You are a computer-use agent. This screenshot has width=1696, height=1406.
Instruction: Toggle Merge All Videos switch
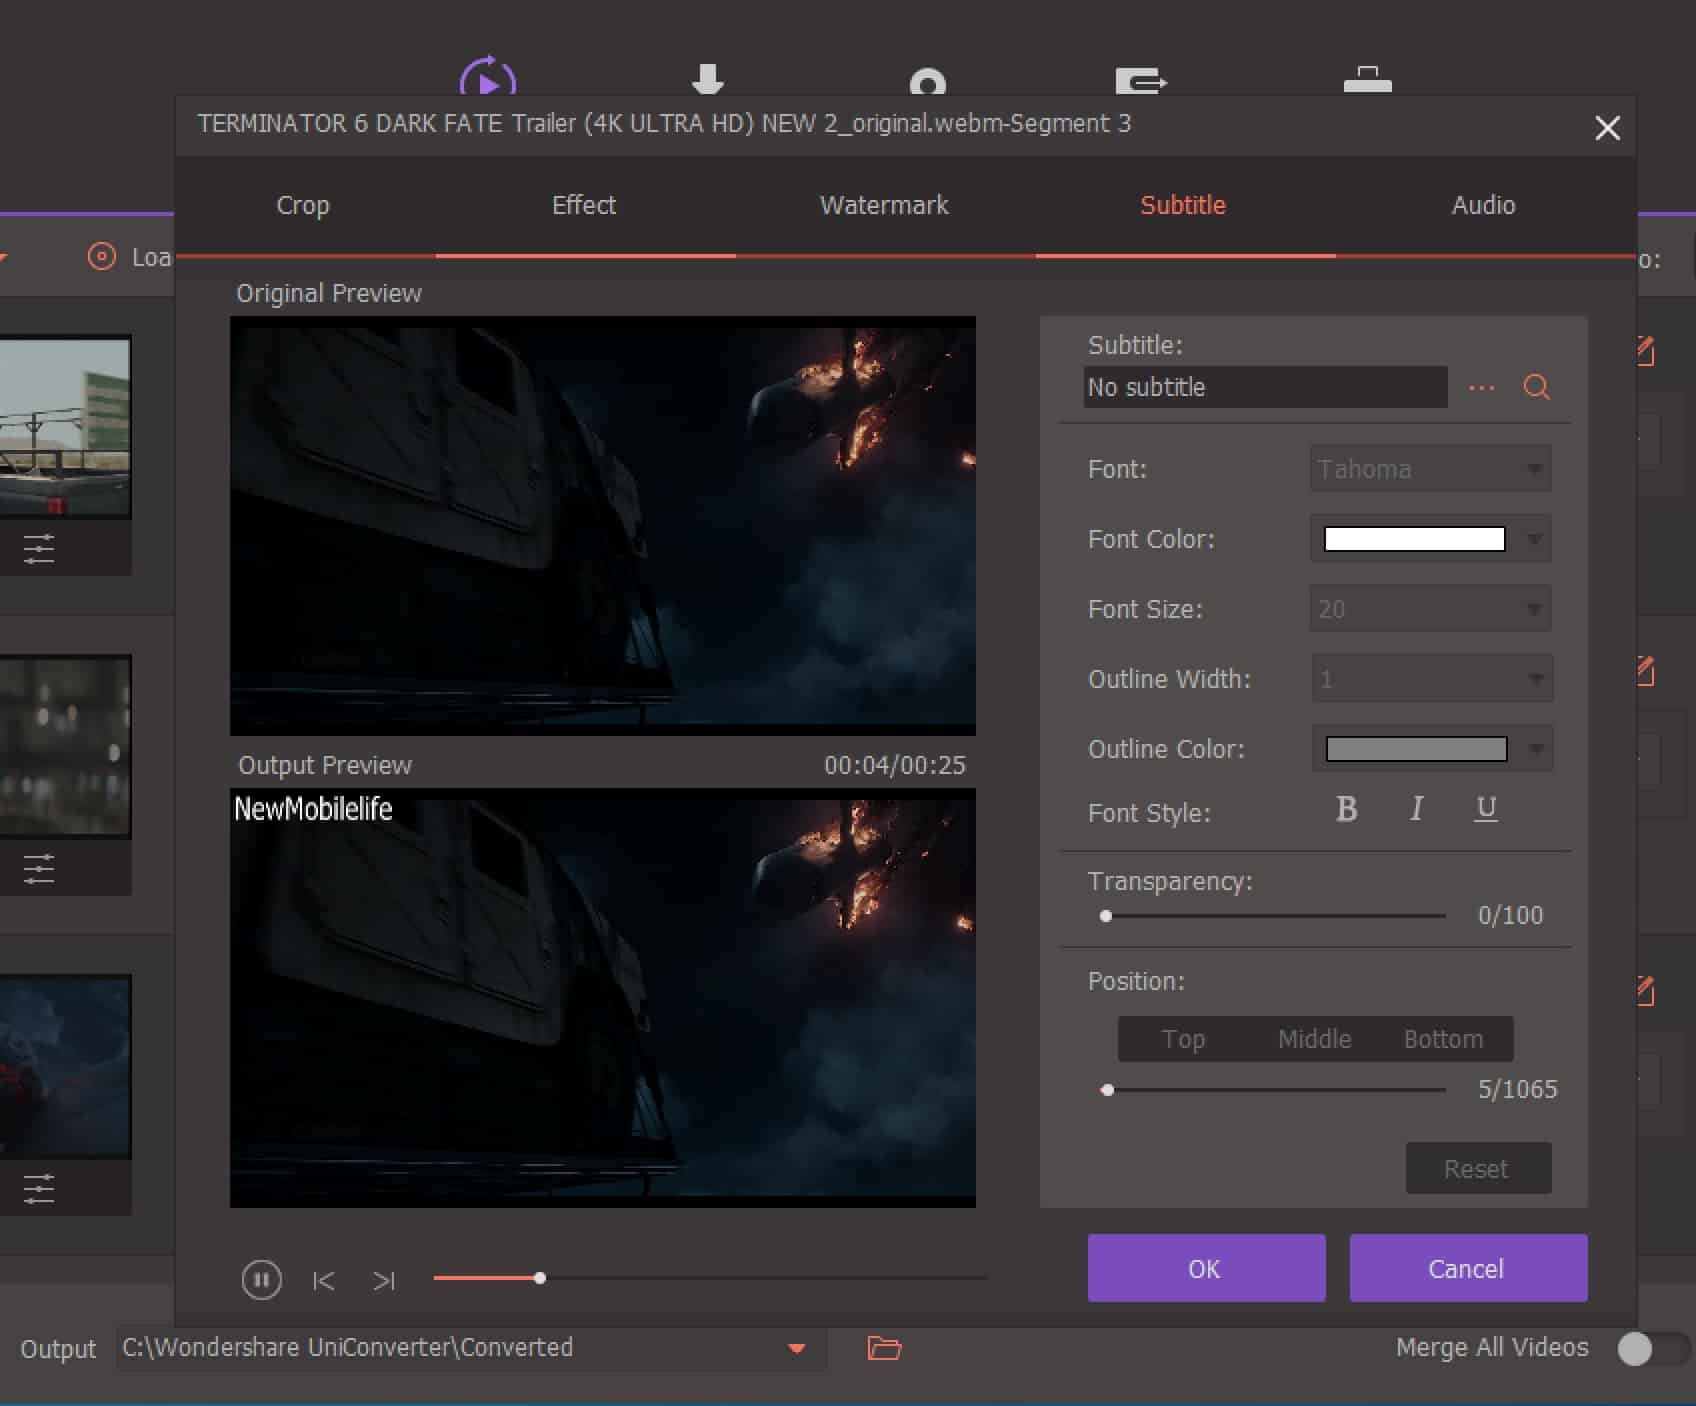point(1652,1349)
